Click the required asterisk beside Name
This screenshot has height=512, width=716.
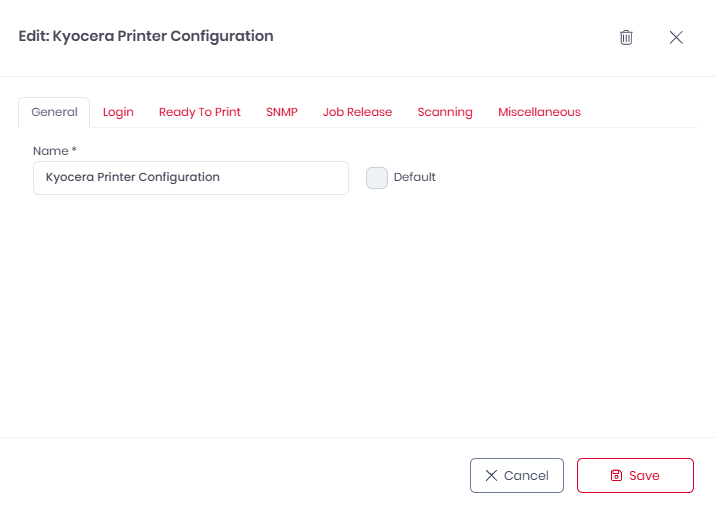[x=74, y=150]
